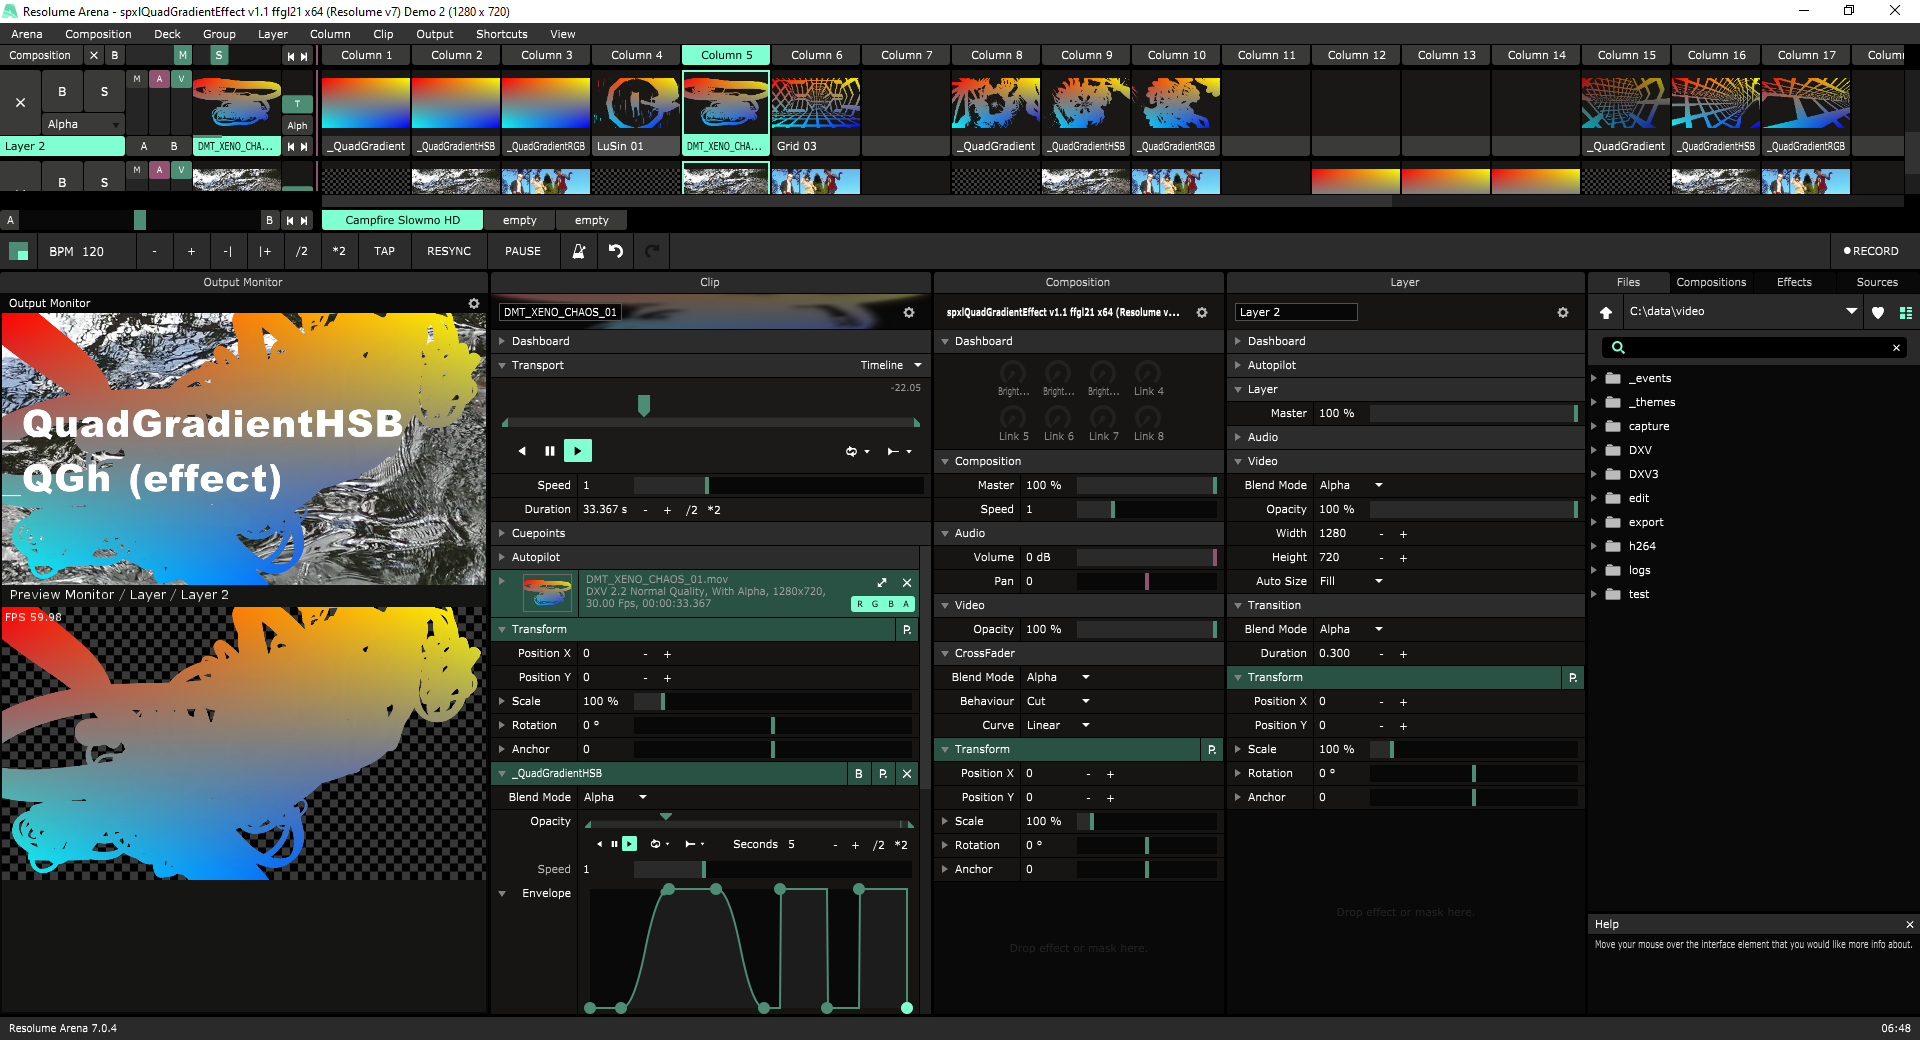Image resolution: width=1920 pixels, height=1040 pixels.
Task: Expand the _events folder
Action: [x=1595, y=378]
